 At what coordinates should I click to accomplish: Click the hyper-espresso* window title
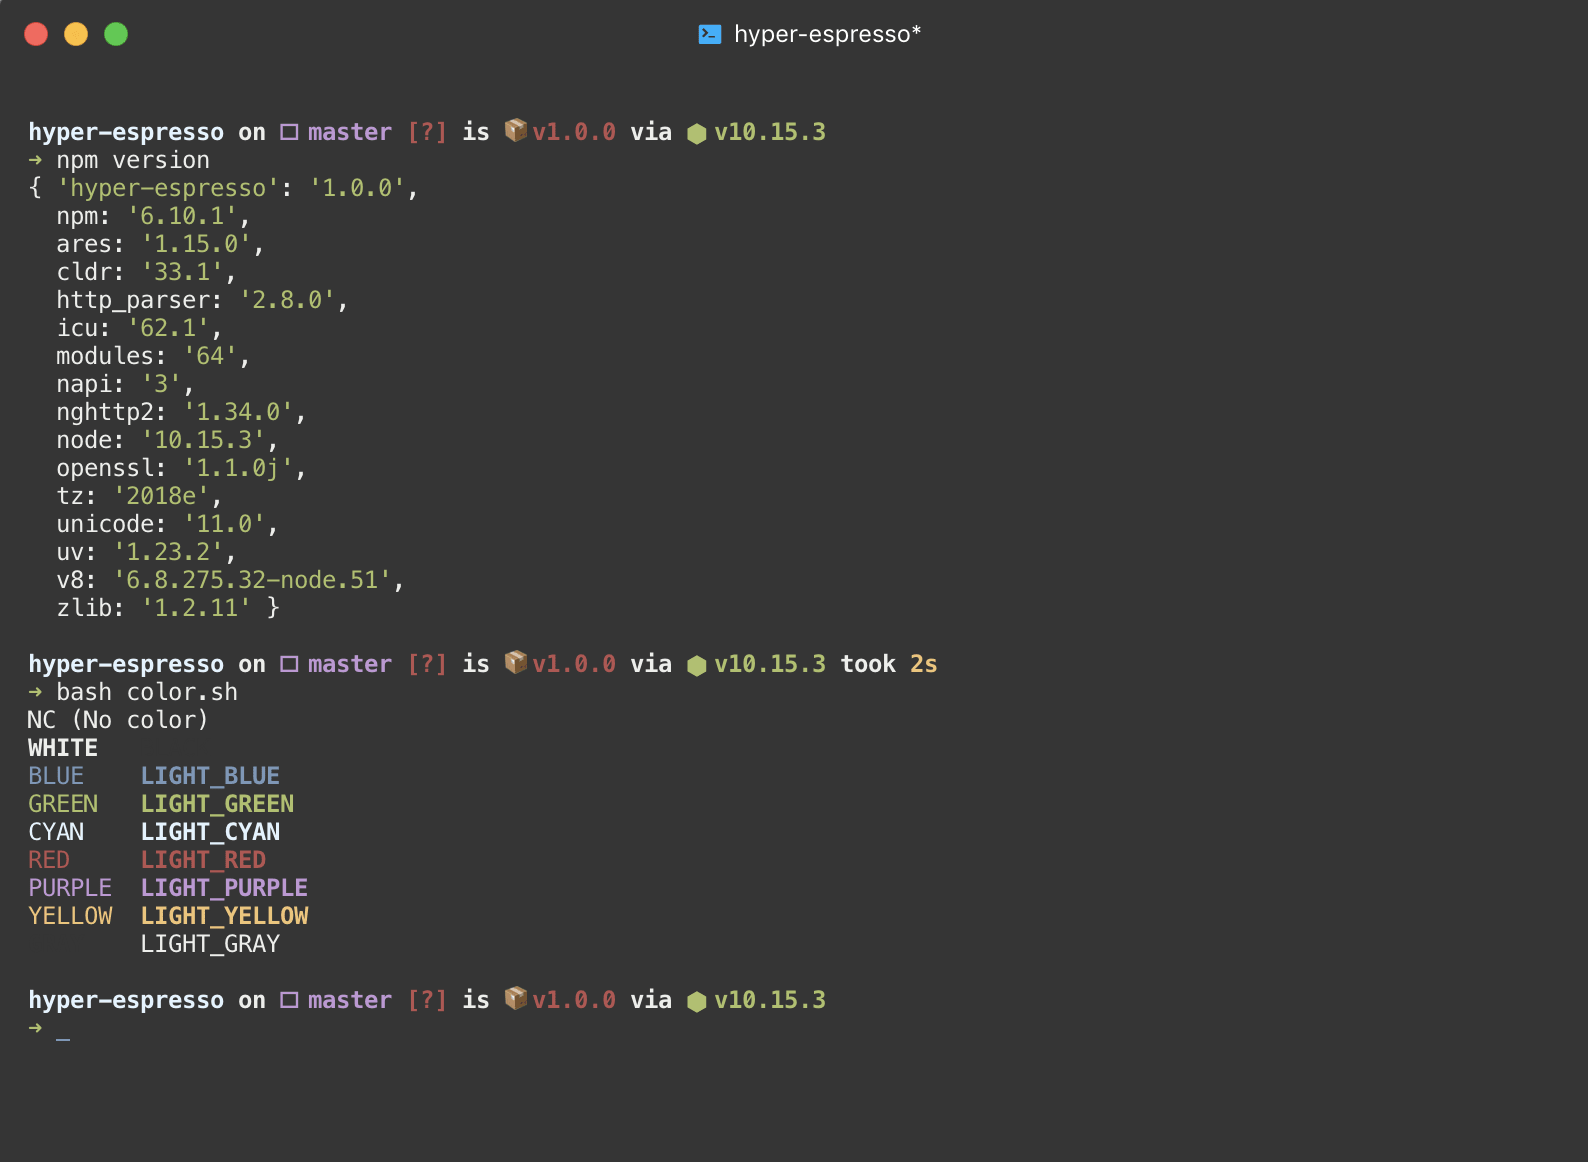point(827,34)
